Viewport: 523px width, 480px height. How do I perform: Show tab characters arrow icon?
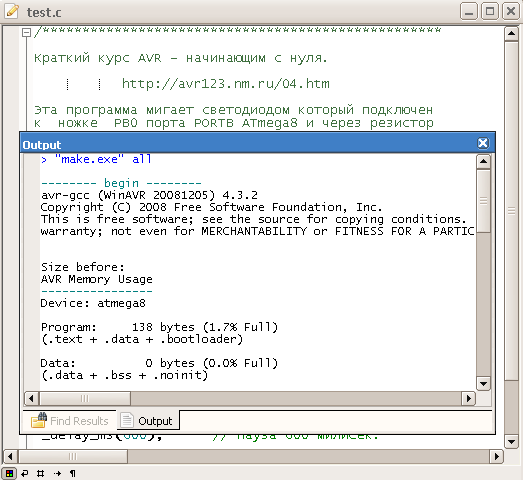[57, 473]
